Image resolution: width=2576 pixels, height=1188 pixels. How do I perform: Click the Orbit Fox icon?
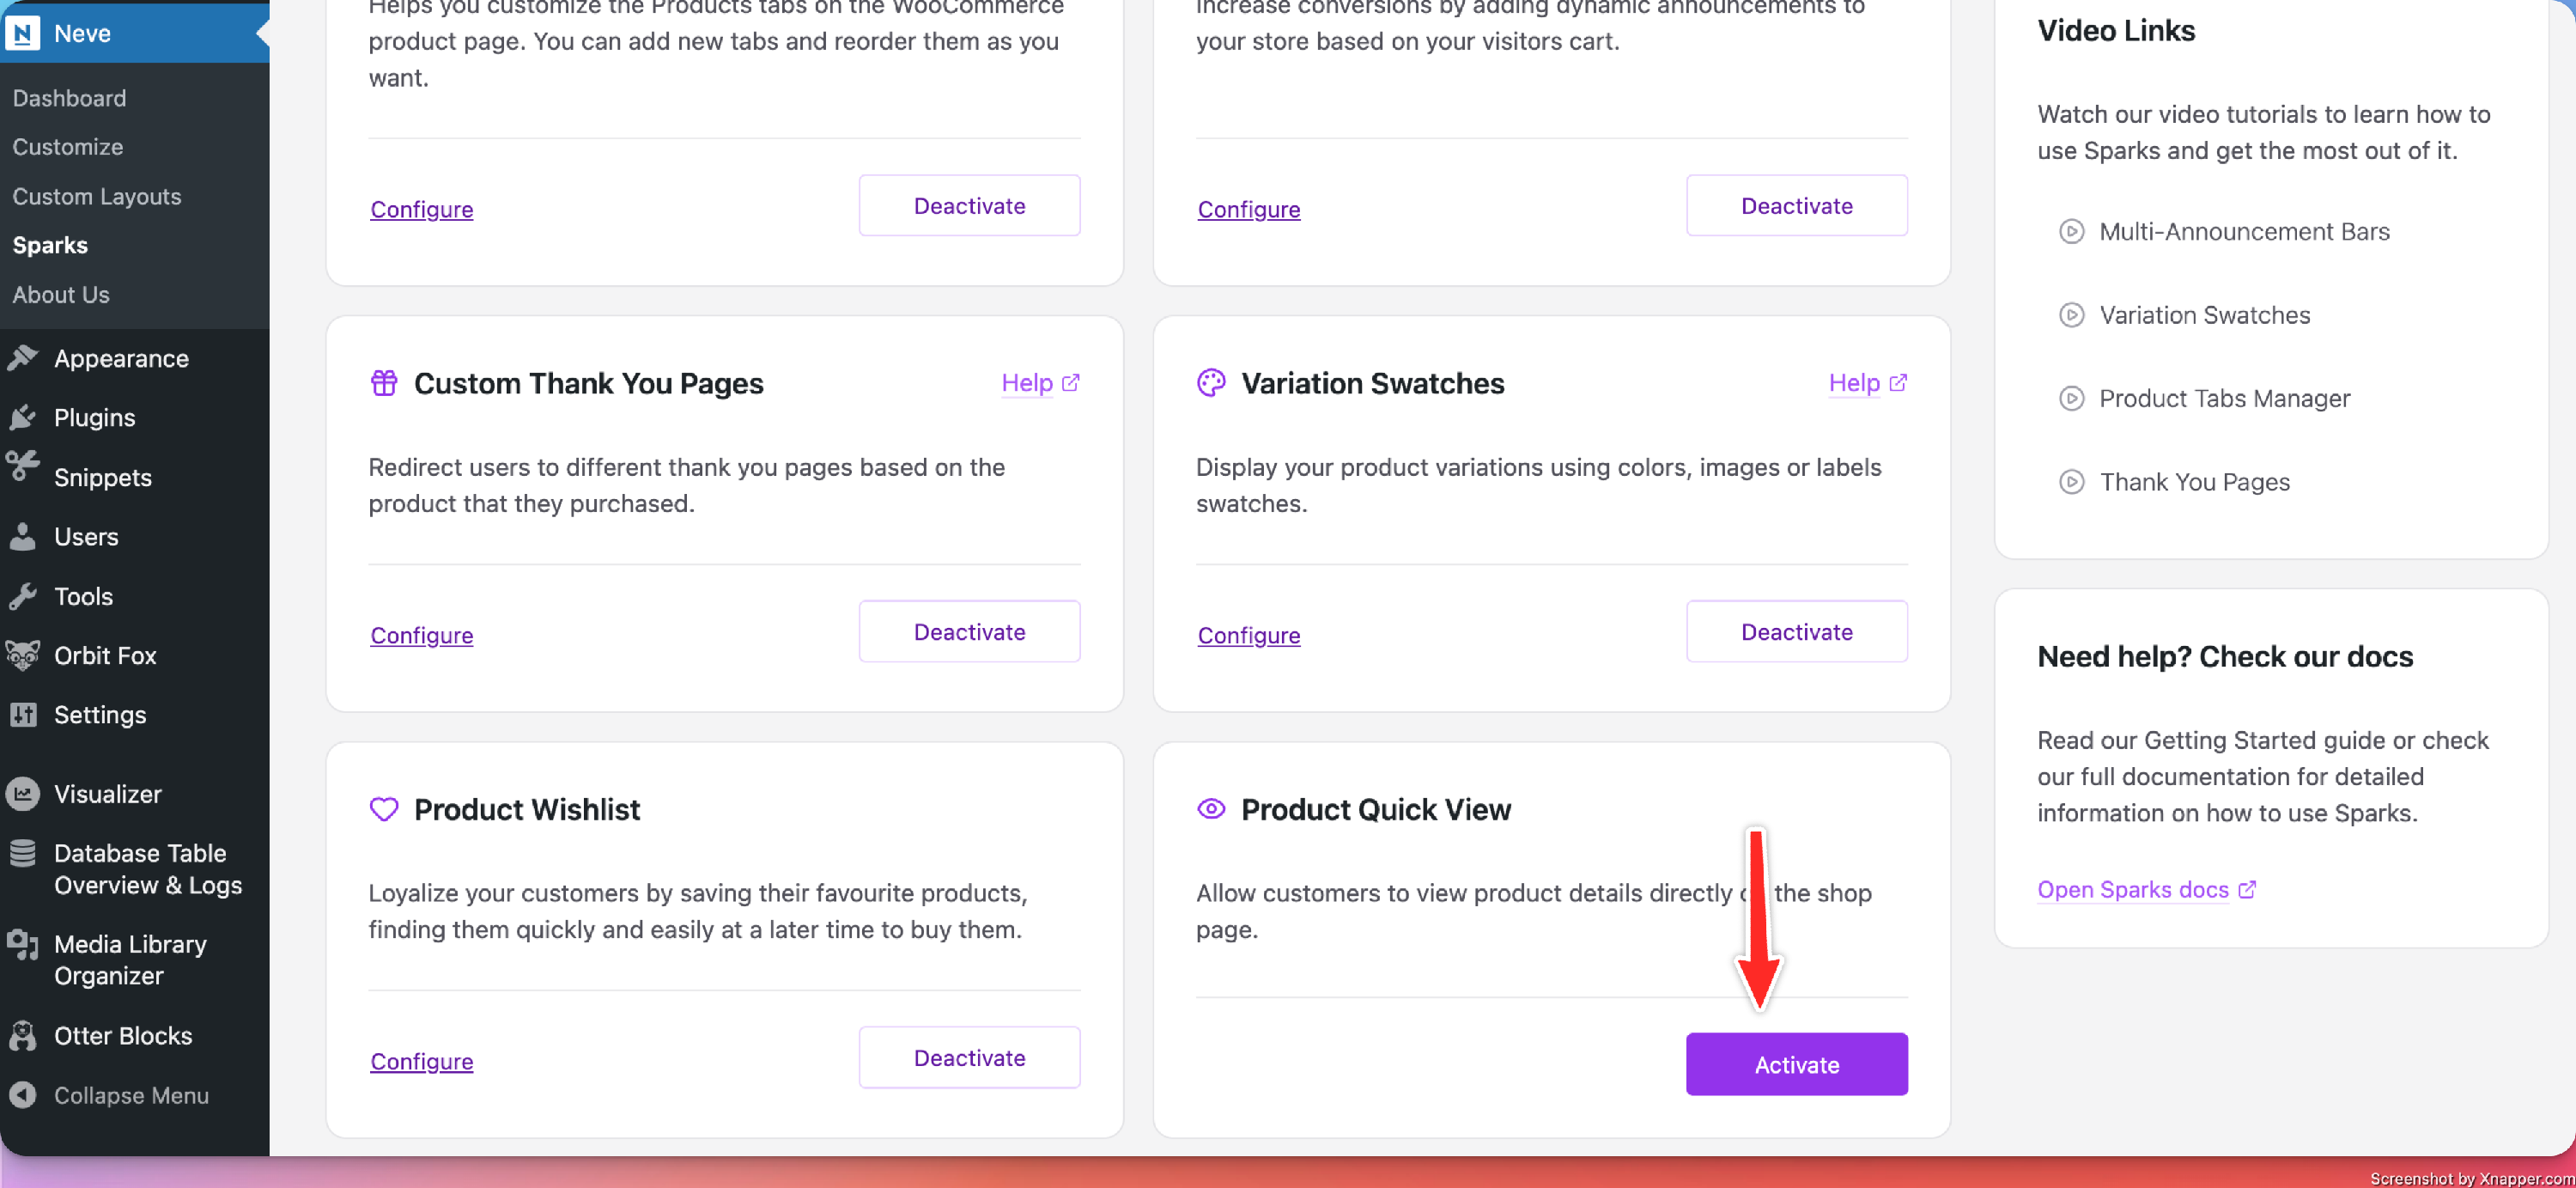coord(22,655)
